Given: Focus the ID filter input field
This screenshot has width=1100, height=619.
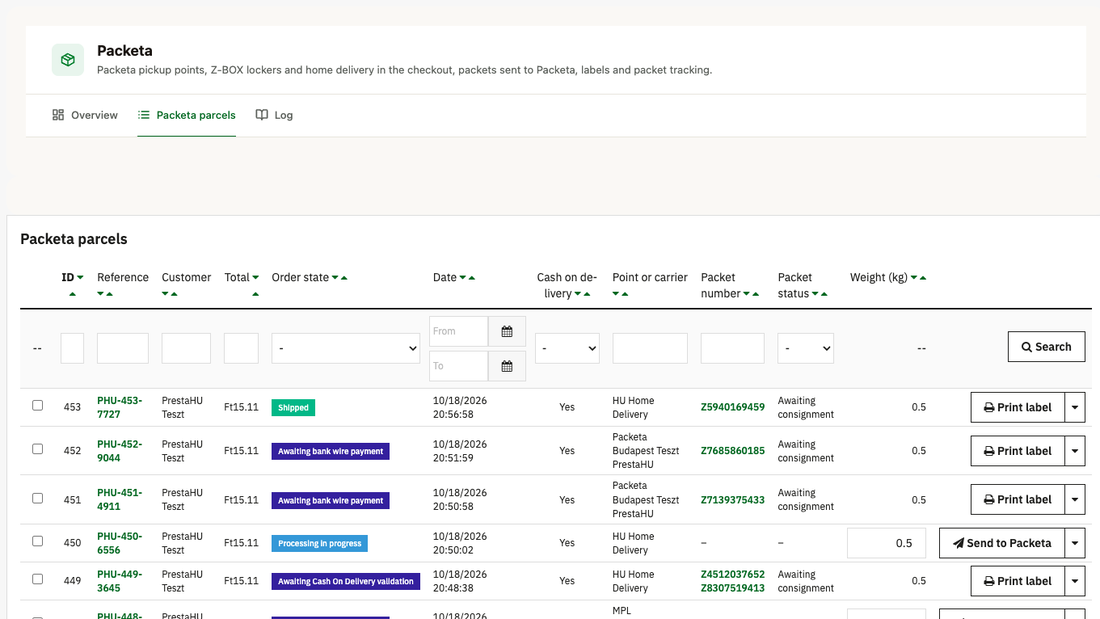Looking at the screenshot, I should click(72, 348).
